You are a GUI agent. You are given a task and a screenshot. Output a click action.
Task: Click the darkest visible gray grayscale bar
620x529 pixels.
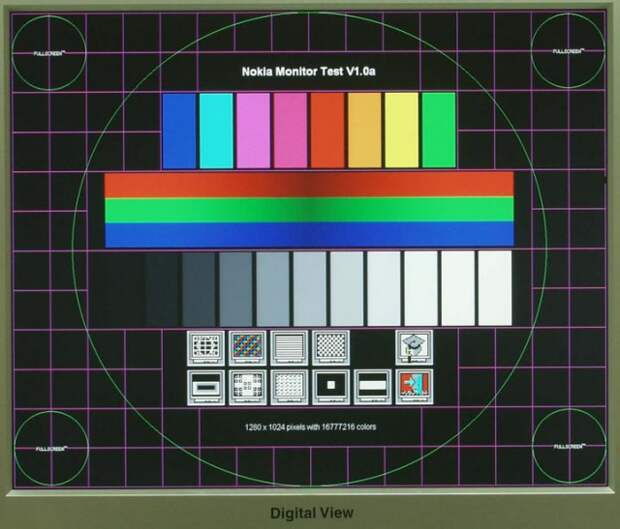click(x=161, y=289)
